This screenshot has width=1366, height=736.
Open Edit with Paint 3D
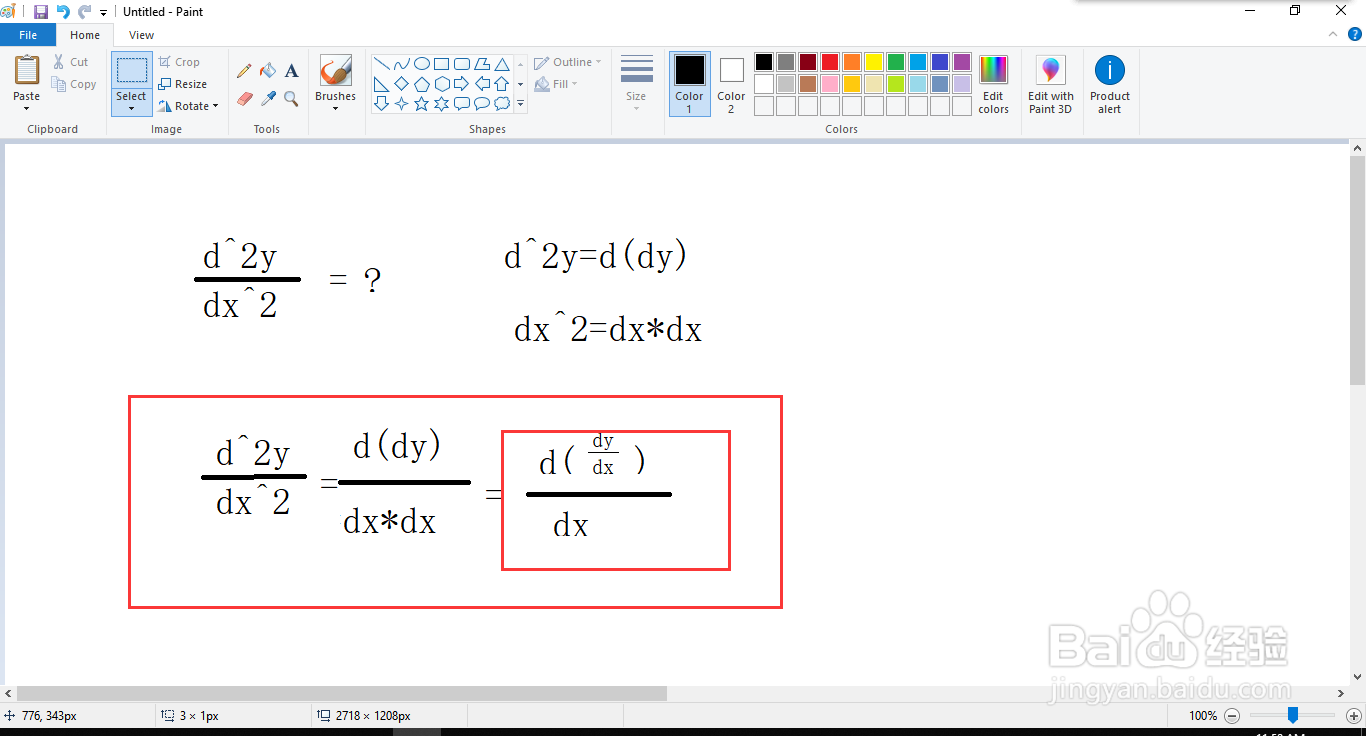click(1050, 84)
